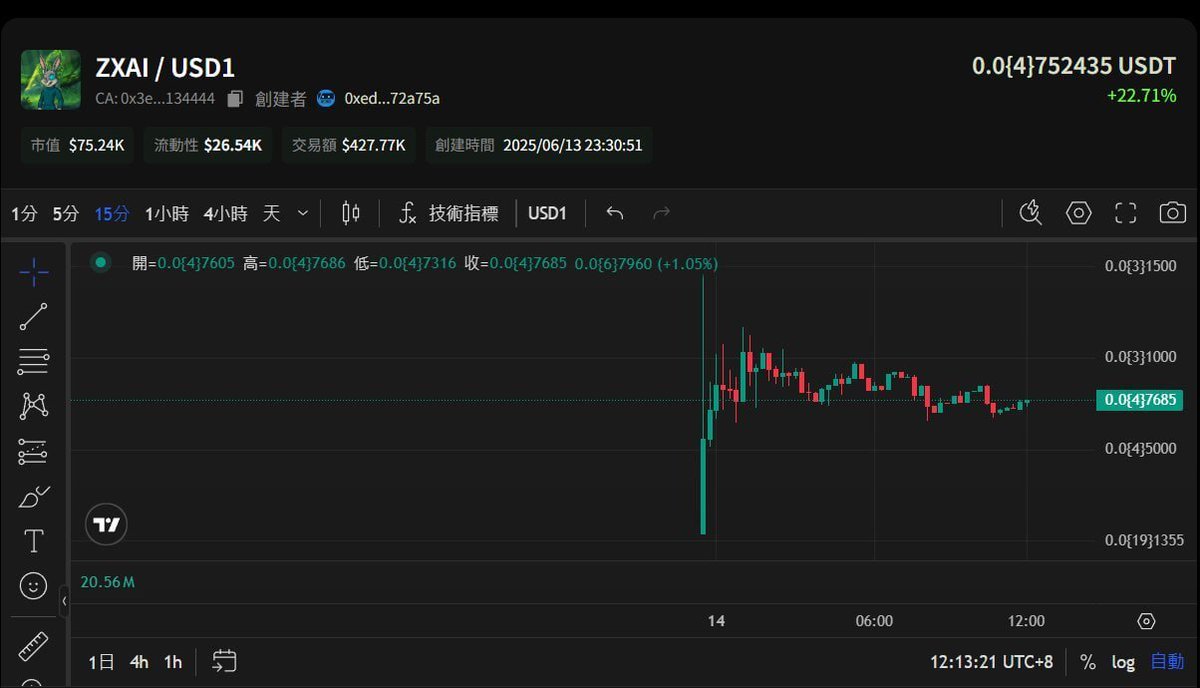The width and height of the screenshot is (1200, 688).
Task: Toggle percent scale mode
Action: (x=1088, y=662)
